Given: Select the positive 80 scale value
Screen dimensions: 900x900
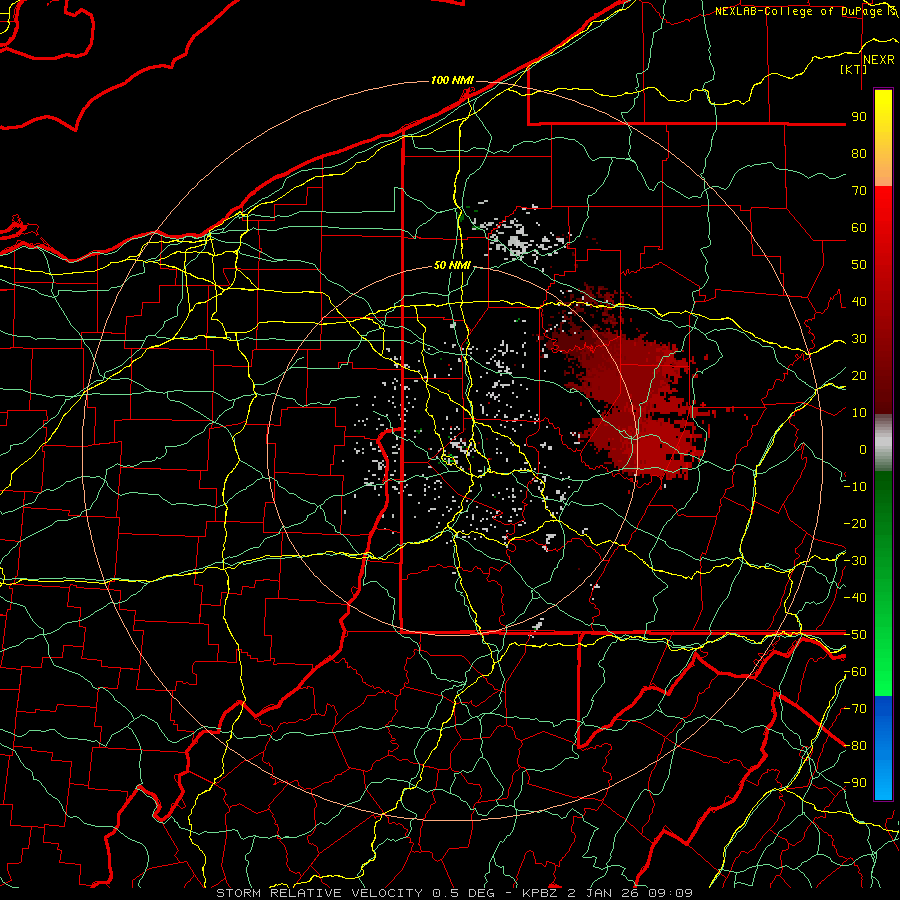Looking at the screenshot, I should coord(859,154).
